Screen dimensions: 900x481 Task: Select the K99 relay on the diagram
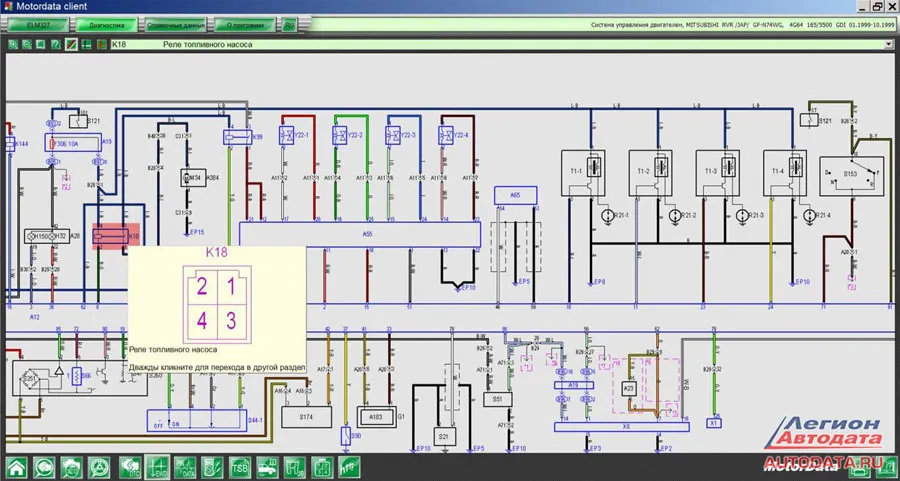(238, 137)
